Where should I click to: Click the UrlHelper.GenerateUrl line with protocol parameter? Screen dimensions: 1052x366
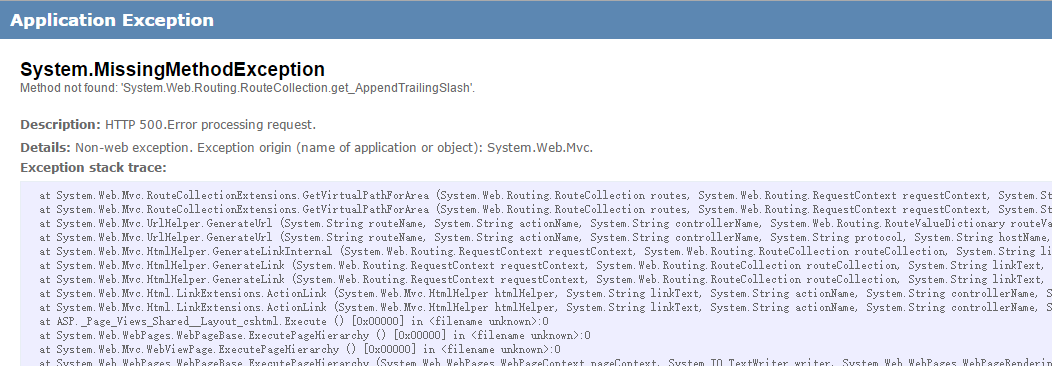(545, 237)
